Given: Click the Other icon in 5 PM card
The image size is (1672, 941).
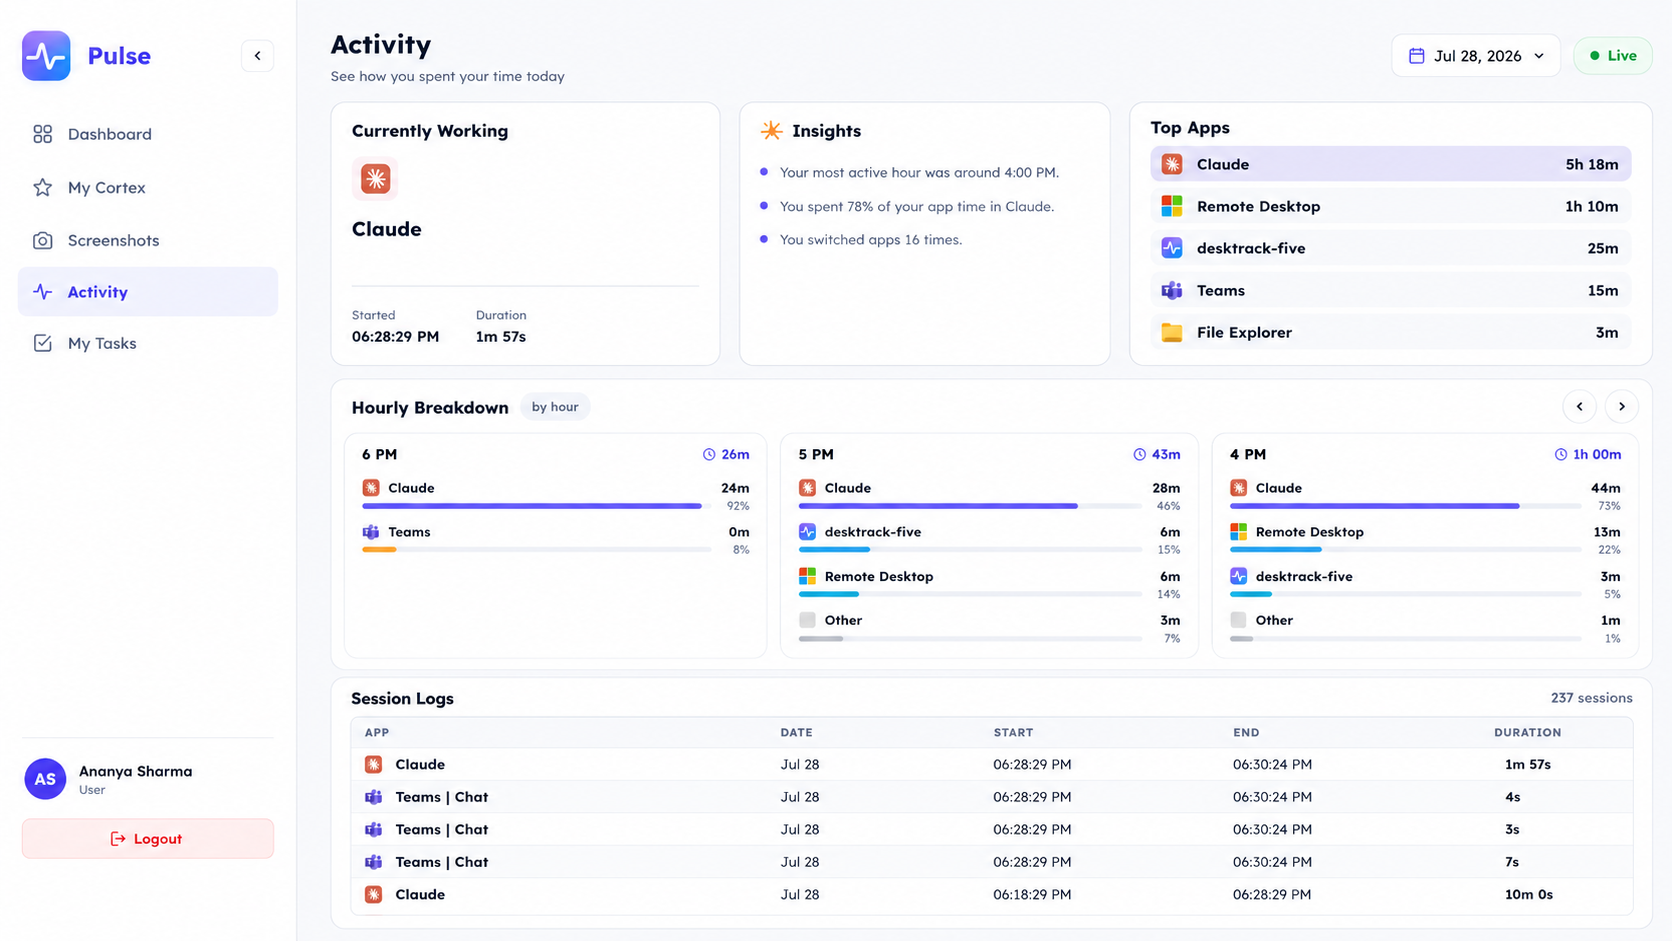Looking at the screenshot, I should pos(807,620).
